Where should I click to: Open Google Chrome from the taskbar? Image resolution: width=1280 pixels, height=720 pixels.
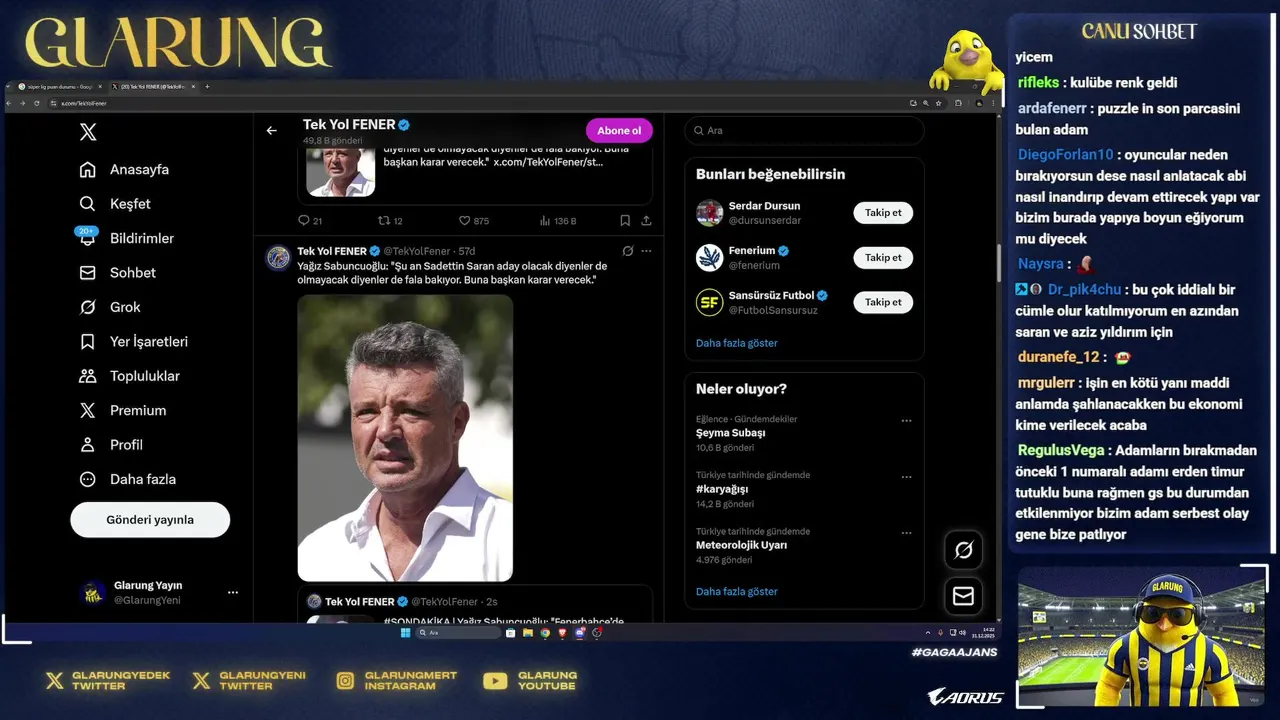point(545,632)
